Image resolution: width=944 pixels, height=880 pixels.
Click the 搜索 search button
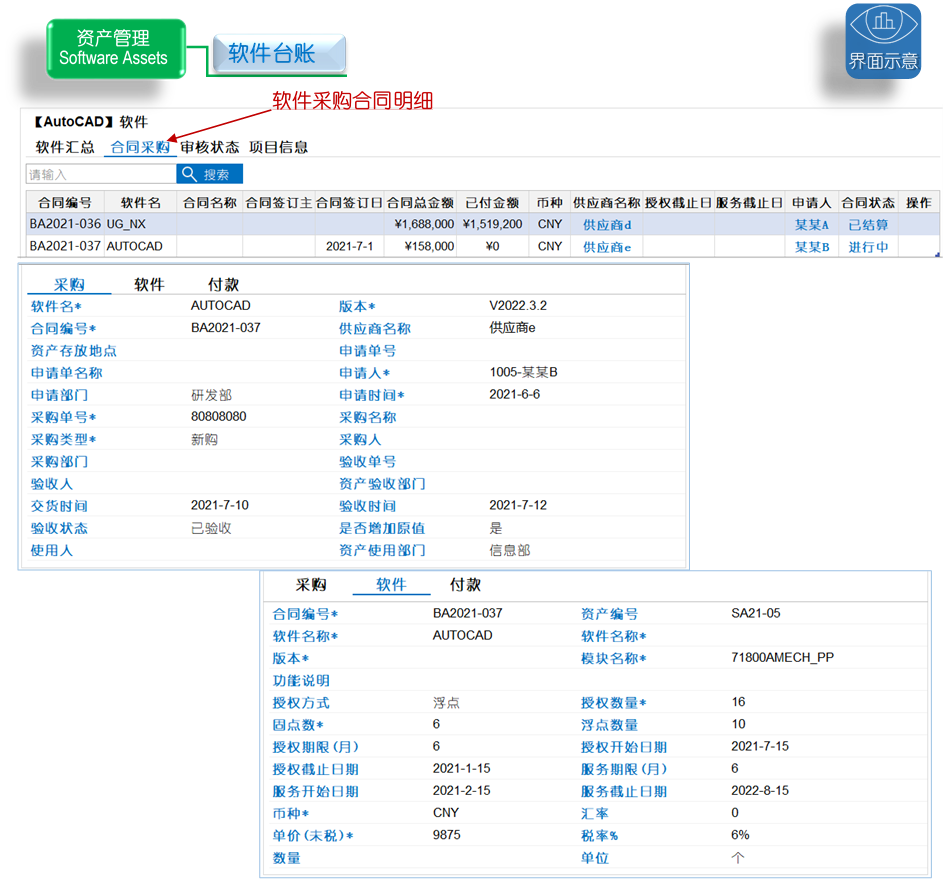pyautogui.click(x=210, y=174)
